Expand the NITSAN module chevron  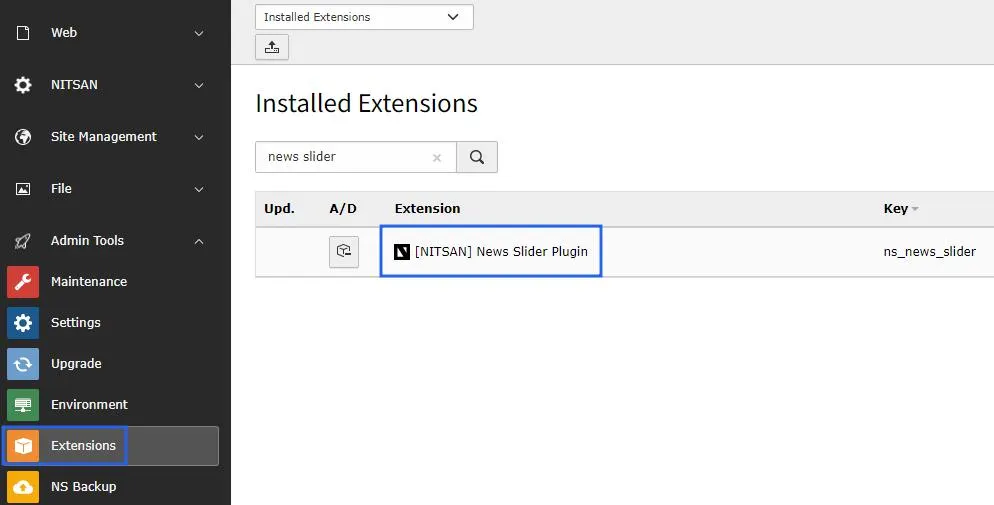click(x=199, y=86)
